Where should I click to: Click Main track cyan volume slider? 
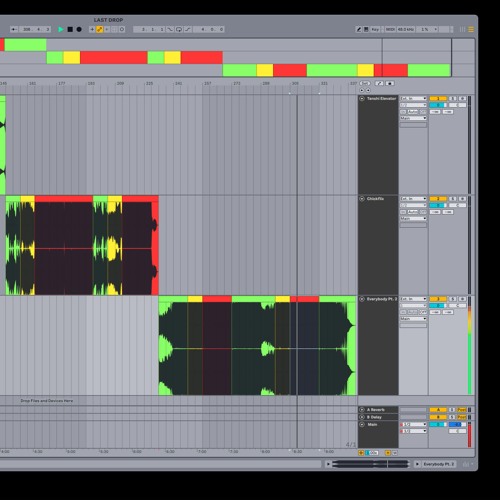pos(438,425)
